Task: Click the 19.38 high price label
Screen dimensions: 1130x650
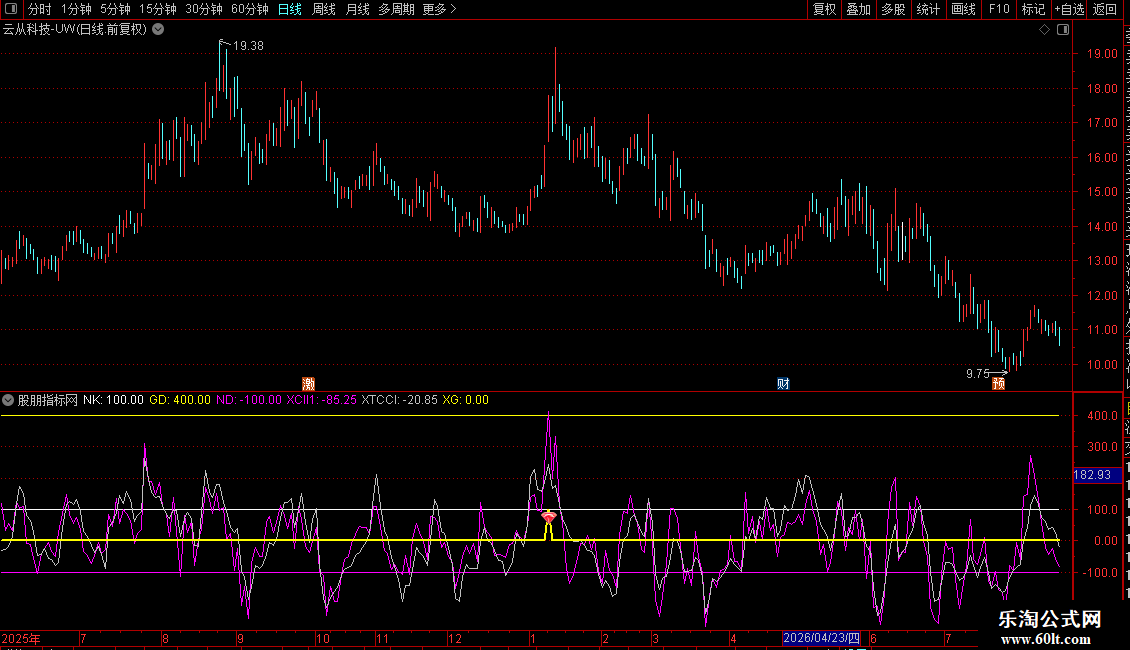Action: [x=249, y=45]
